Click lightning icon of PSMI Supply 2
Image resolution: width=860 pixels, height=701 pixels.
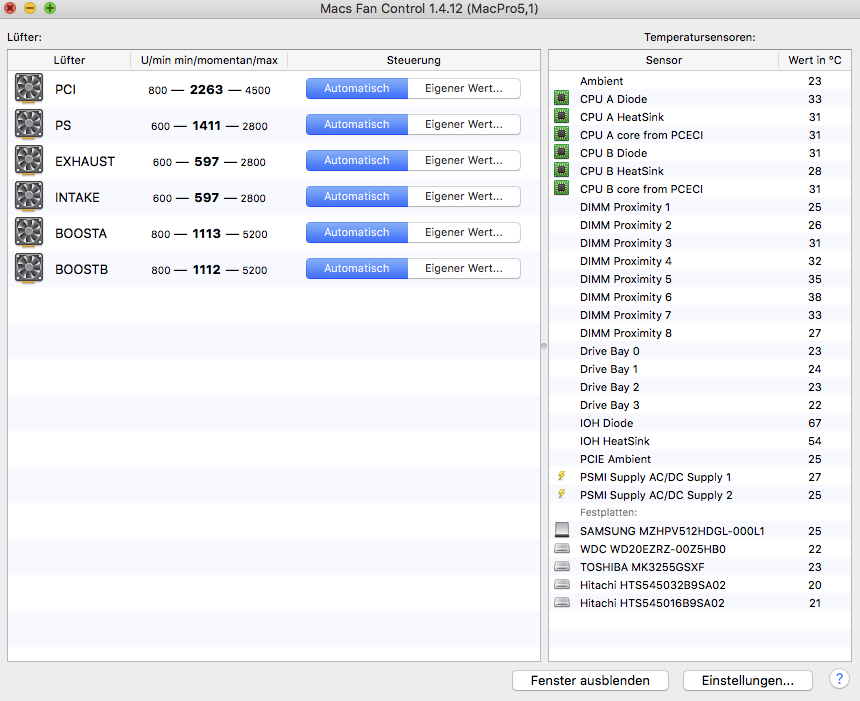pyautogui.click(x=561, y=494)
